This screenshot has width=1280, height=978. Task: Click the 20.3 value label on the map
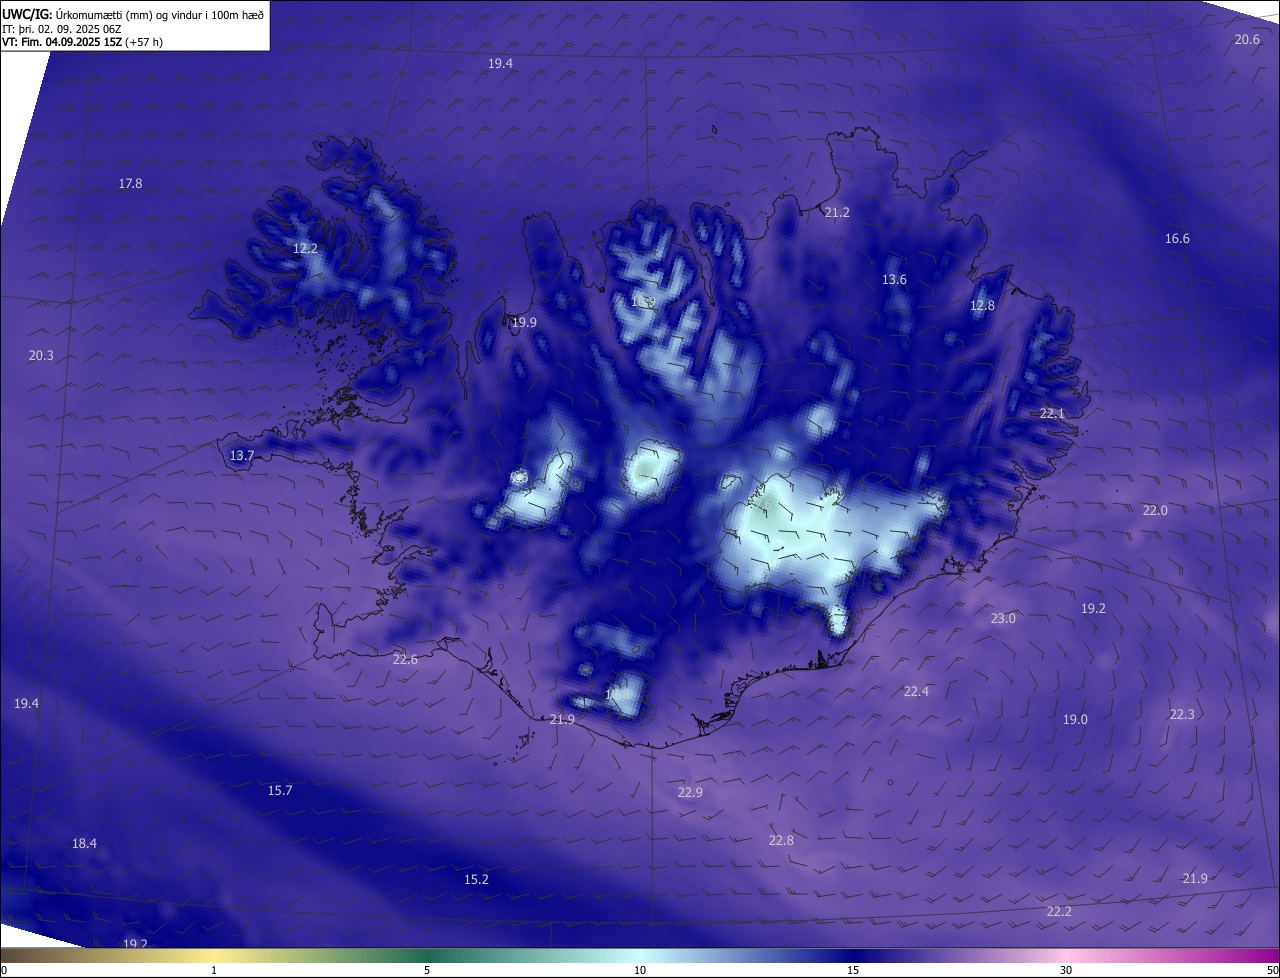pyautogui.click(x=41, y=356)
